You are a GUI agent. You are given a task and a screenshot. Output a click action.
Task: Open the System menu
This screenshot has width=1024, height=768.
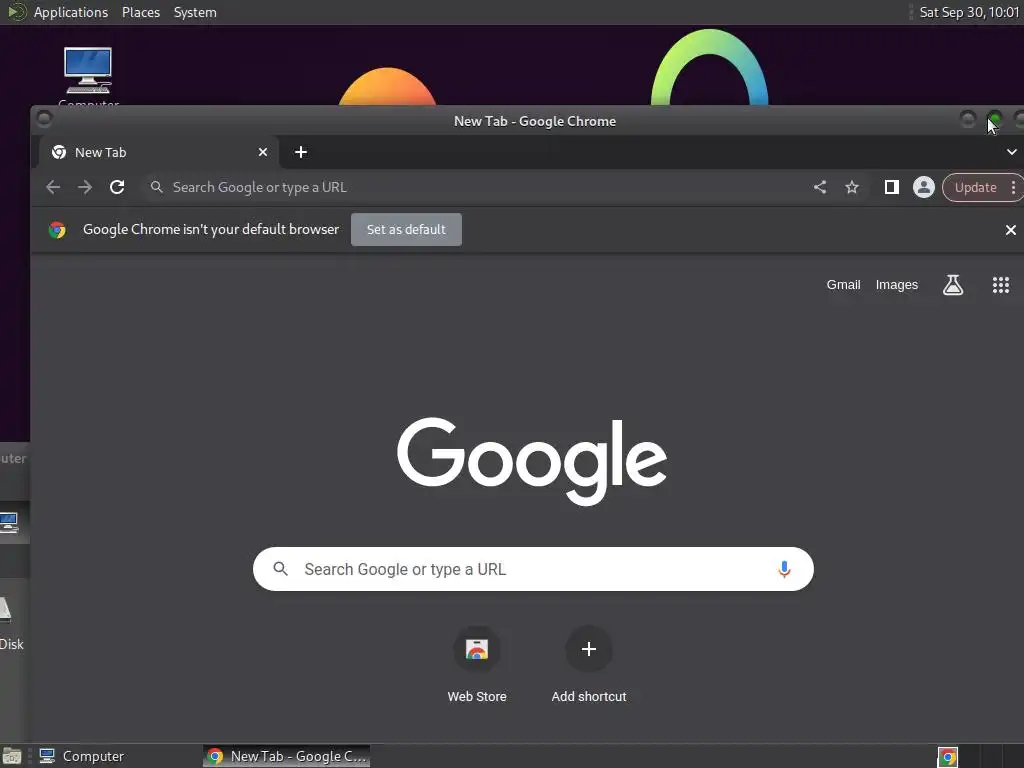(195, 12)
